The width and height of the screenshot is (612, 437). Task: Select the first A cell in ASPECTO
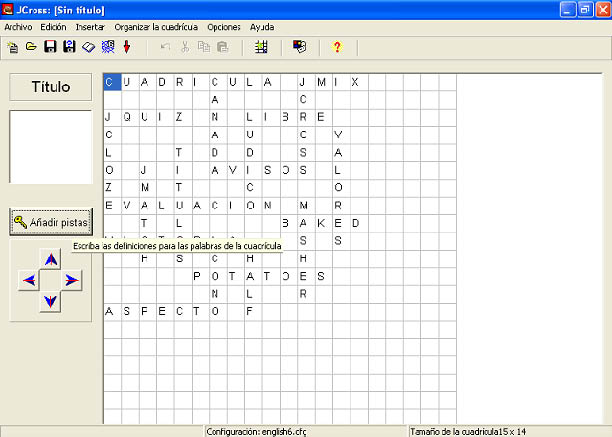tap(112, 311)
